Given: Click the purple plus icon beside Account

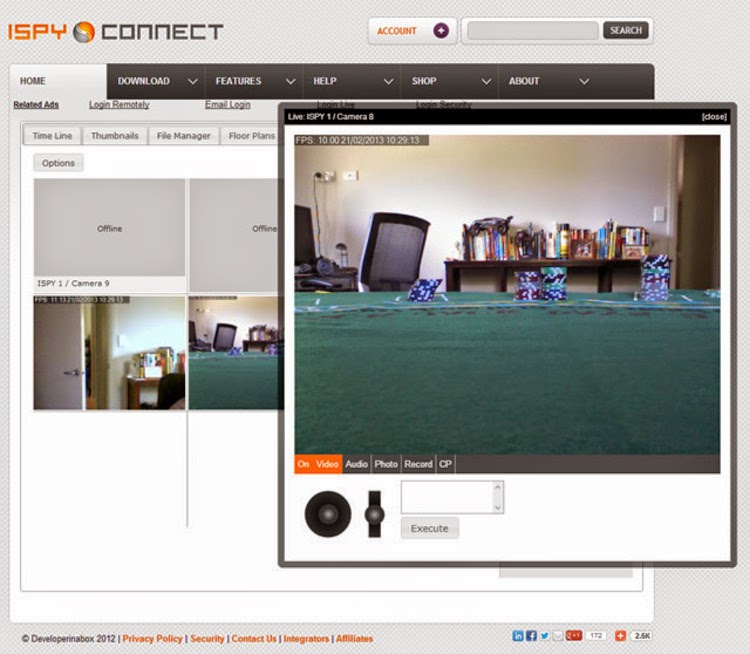Looking at the screenshot, I should 441,31.
